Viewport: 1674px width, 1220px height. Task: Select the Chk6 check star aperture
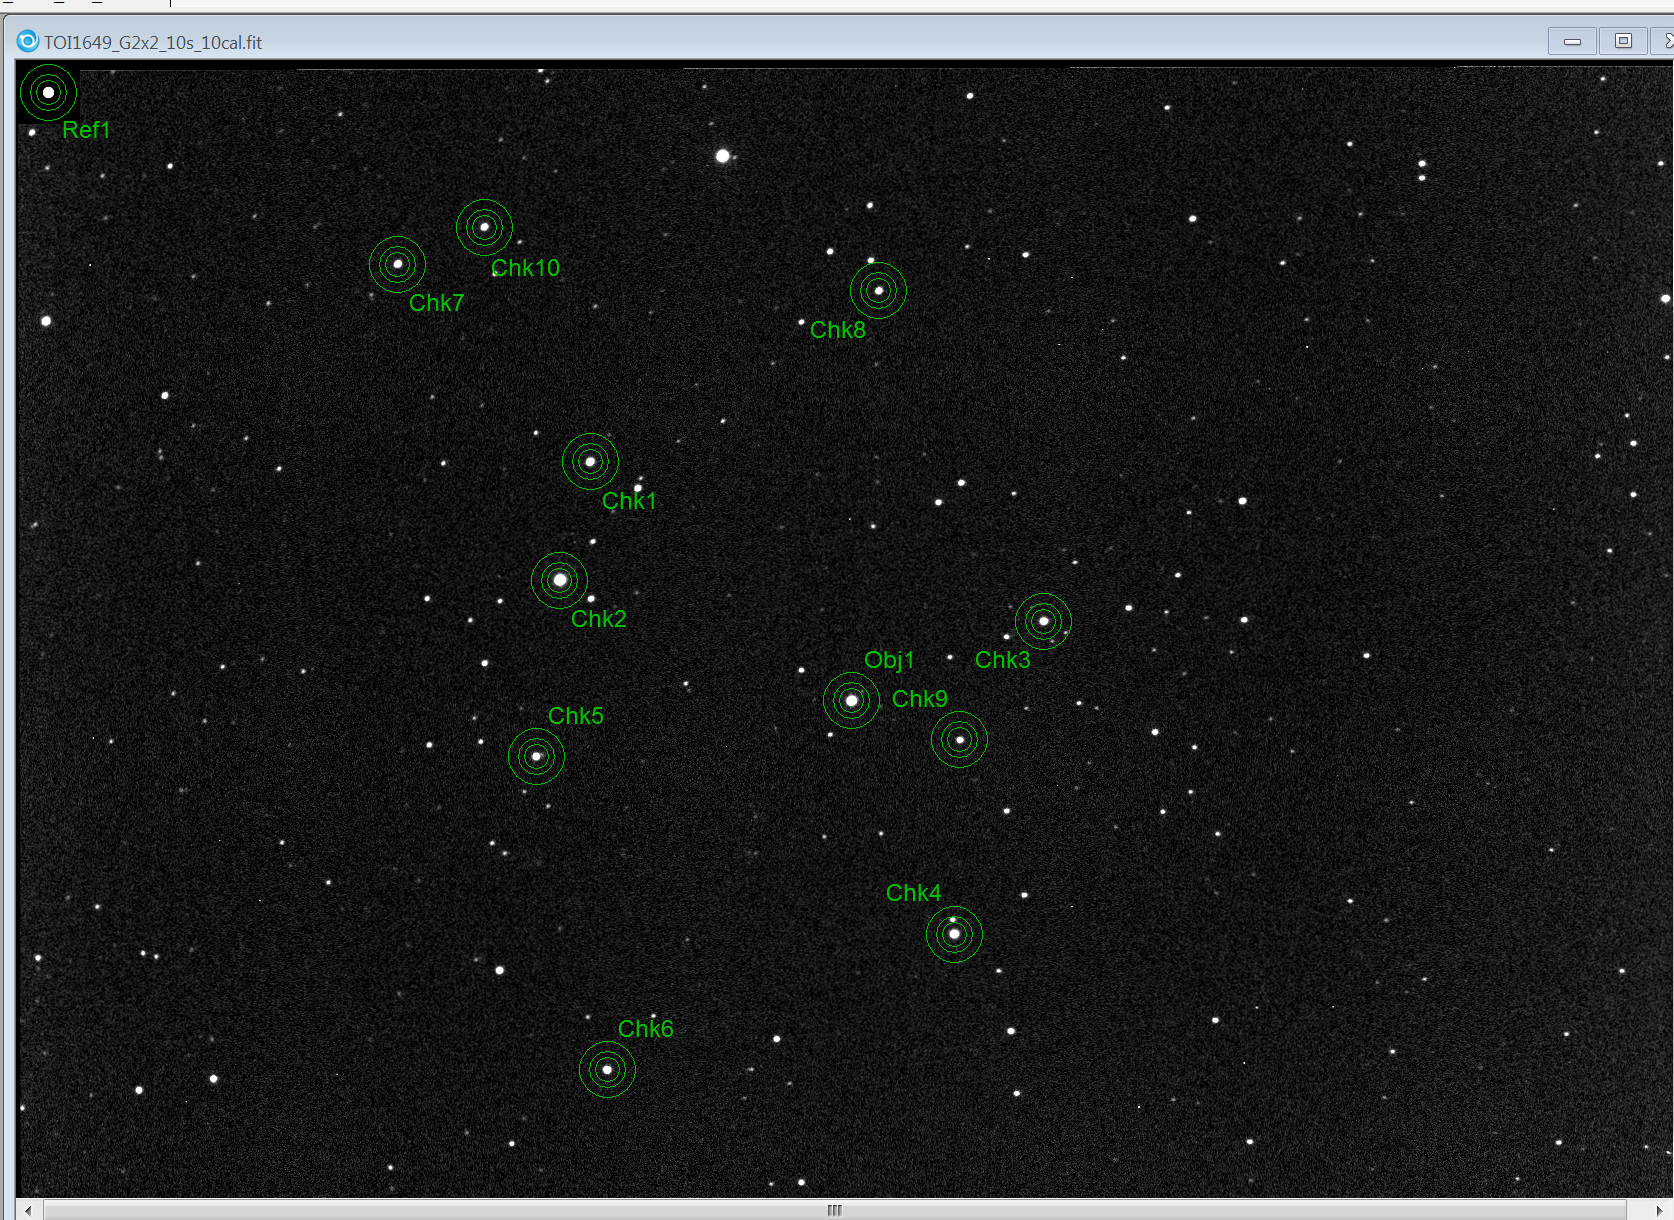pos(607,1070)
